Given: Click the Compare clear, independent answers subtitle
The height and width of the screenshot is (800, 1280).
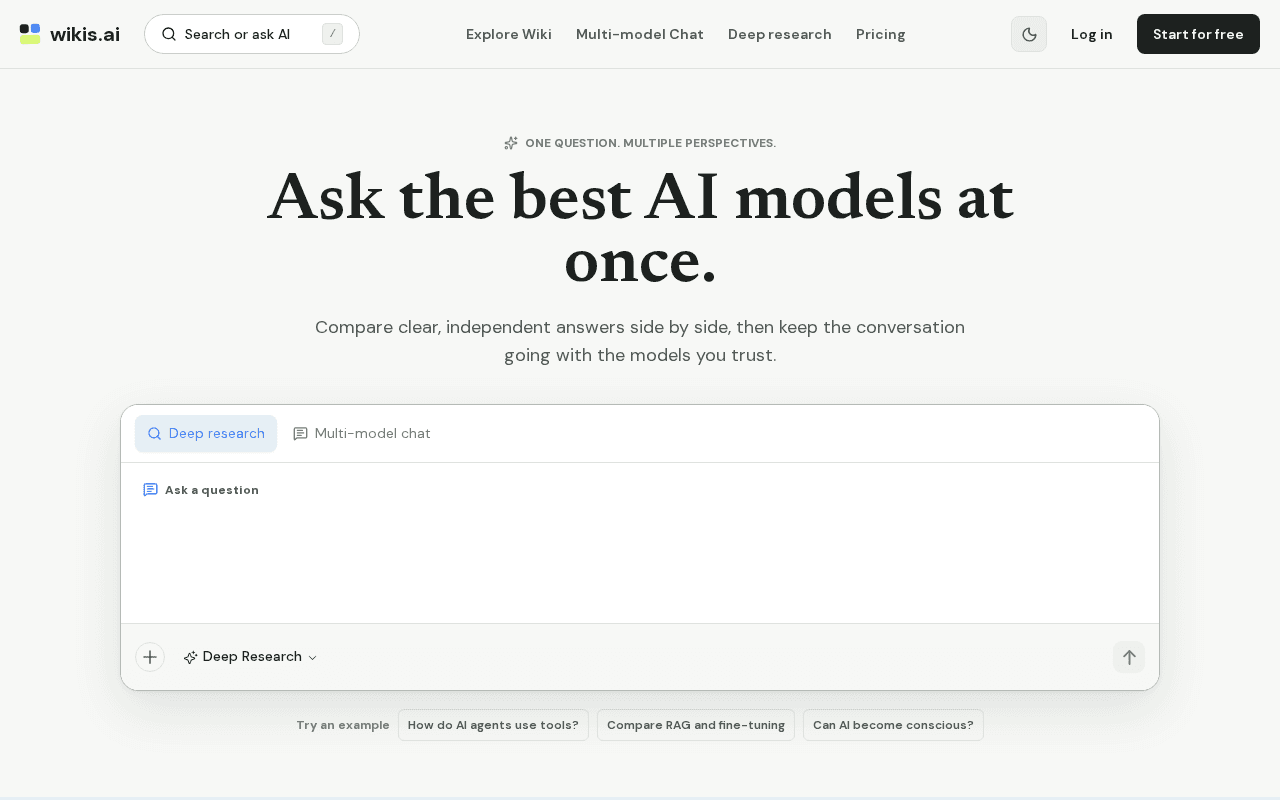Looking at the screenshot, I should coord(640,341).
